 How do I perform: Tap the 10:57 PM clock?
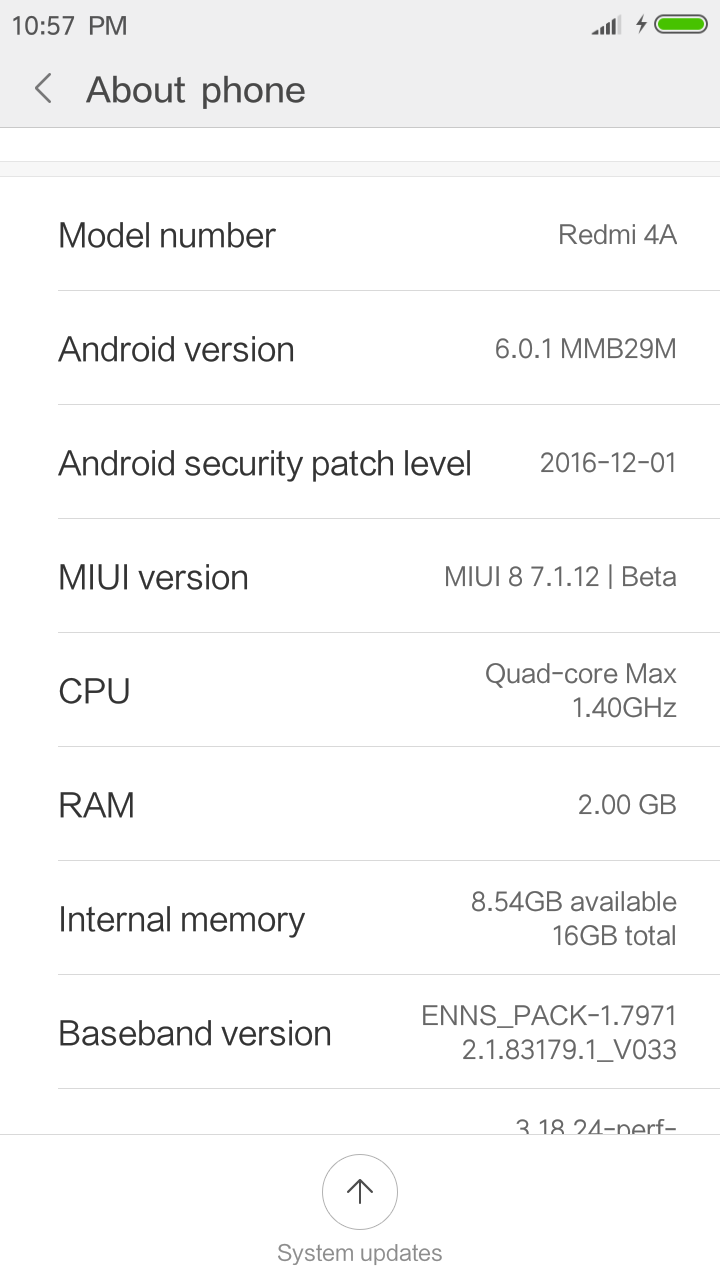point(69,26)
